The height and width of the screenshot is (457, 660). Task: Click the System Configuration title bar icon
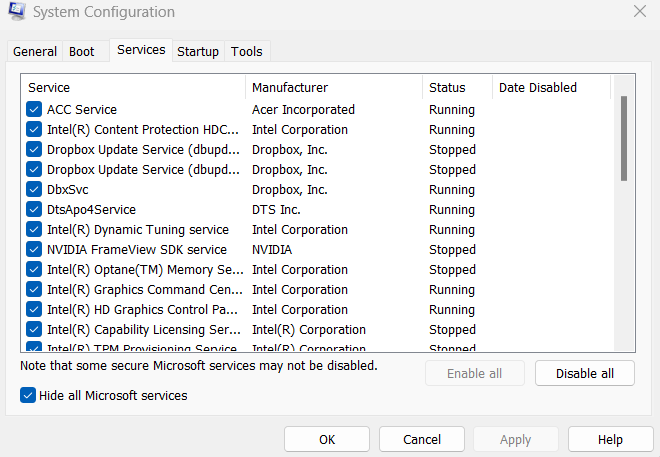click(x=16, y=13)
